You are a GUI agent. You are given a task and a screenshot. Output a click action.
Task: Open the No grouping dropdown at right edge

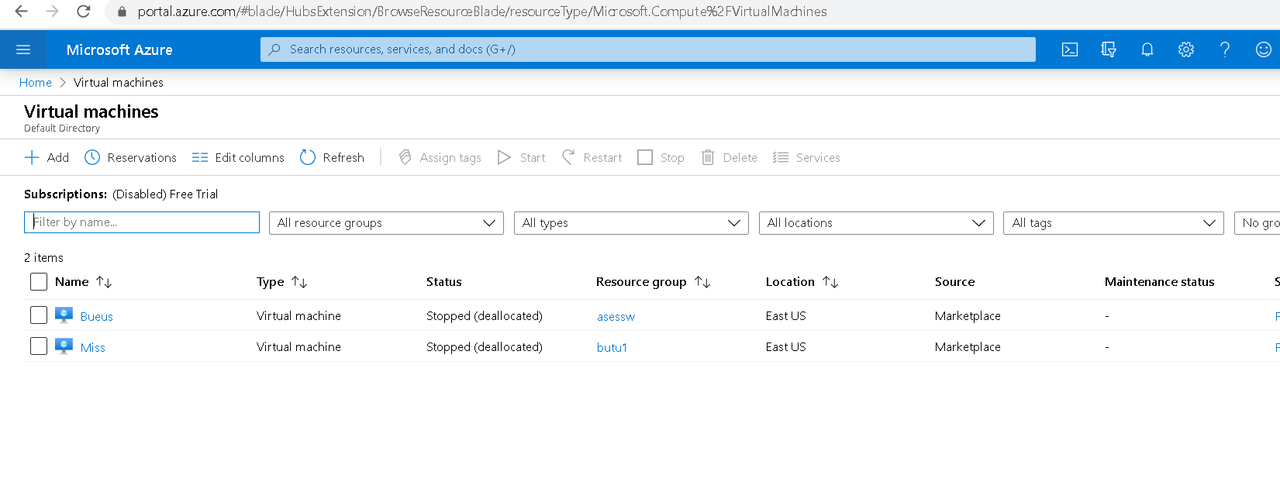tap(1257, 223)
